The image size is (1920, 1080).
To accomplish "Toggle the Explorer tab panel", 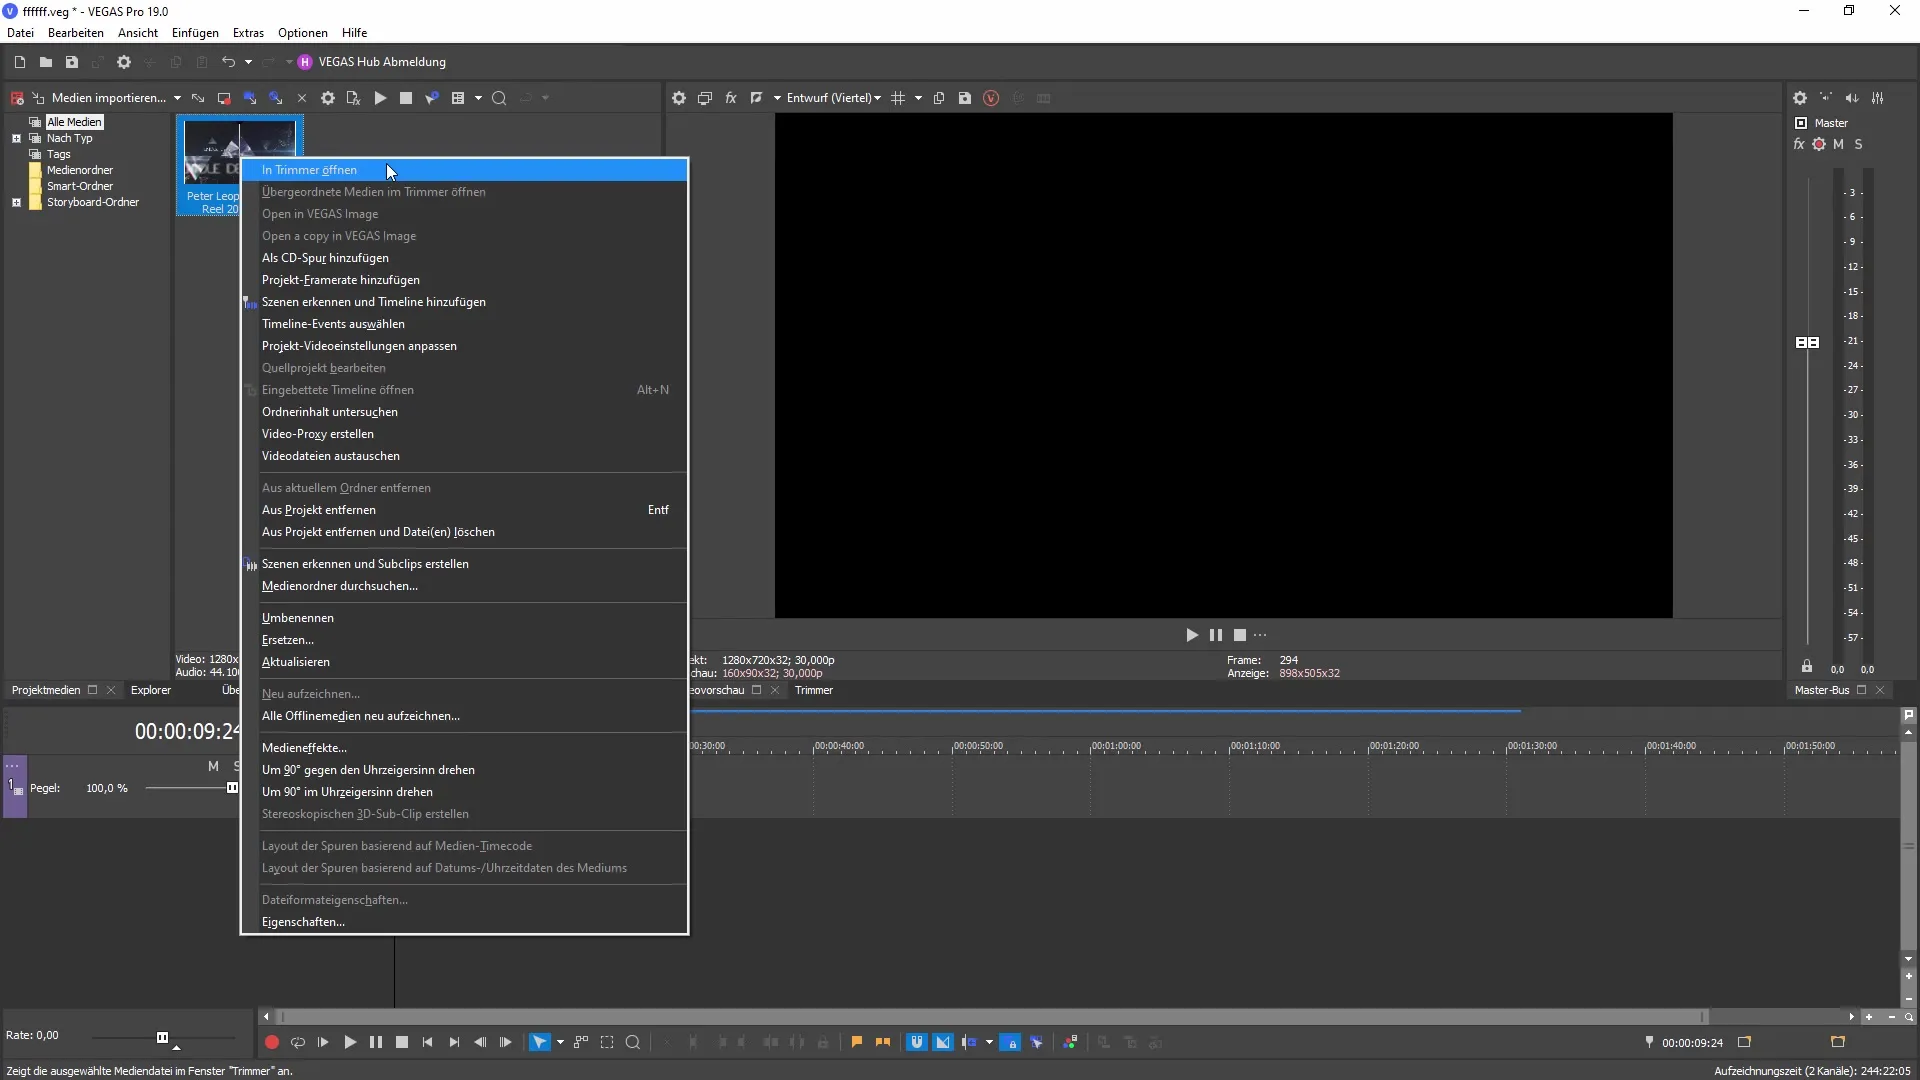I will coord(149,690).
